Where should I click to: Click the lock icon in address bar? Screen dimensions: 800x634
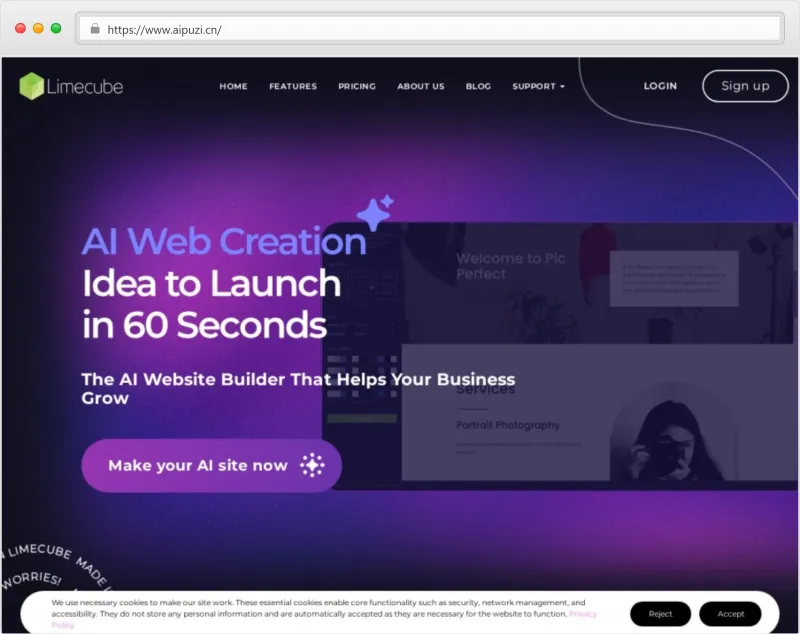[x=95, y=29]
